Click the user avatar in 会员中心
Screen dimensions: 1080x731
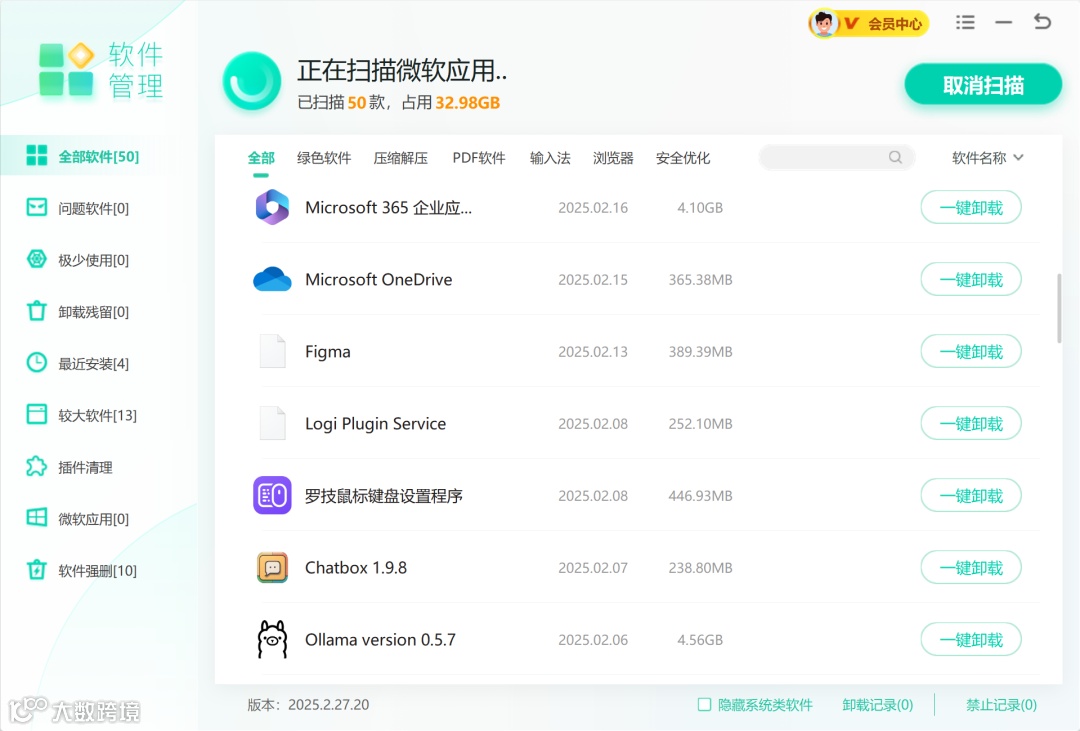(x=823, y=23)
